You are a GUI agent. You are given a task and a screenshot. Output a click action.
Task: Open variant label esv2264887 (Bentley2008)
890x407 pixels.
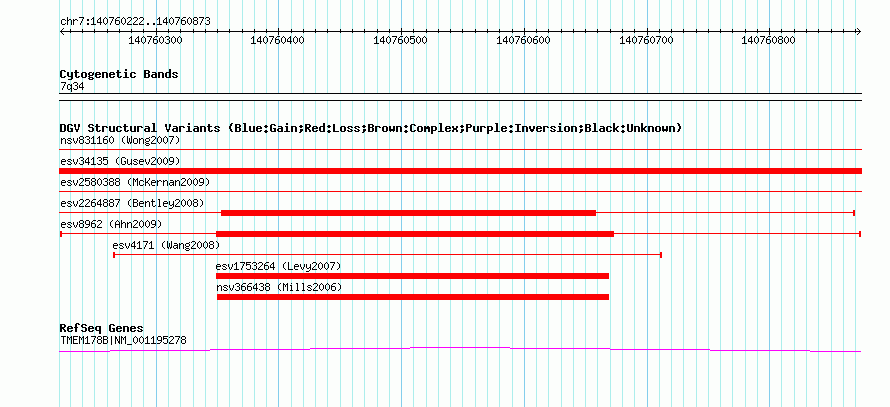[132, 203]
